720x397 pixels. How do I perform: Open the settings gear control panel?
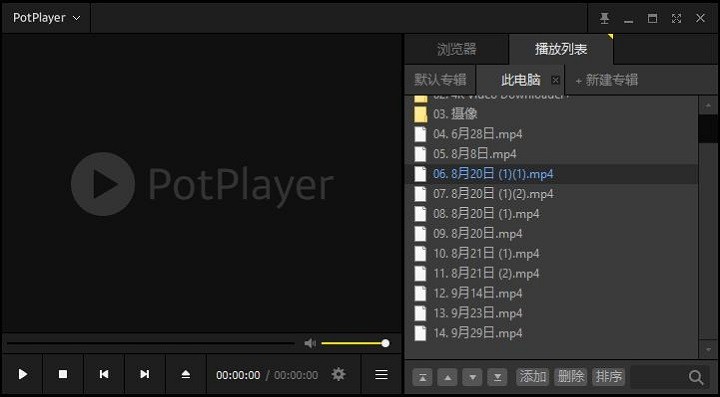pos(338,375)
